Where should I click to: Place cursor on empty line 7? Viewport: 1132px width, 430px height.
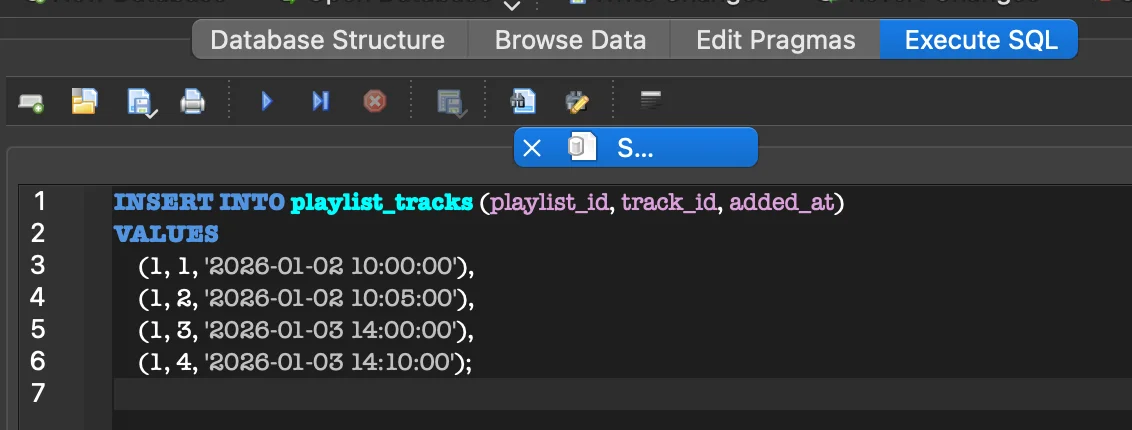pyautogui.click(x=600, y=393)
